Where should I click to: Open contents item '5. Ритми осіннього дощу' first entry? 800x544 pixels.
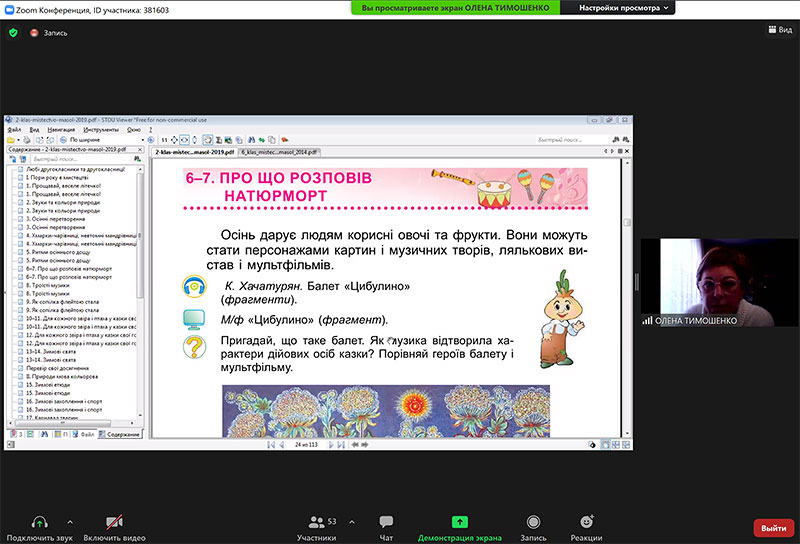point(58,252)
